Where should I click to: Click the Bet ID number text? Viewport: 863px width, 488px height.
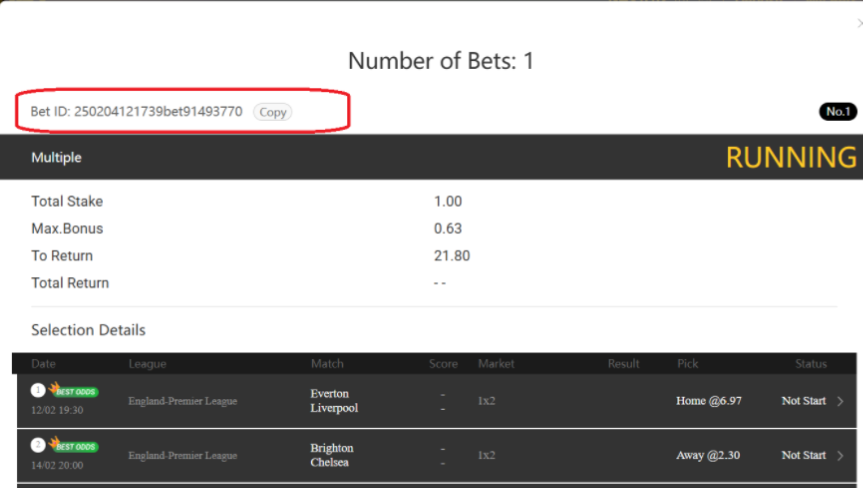[x=157, y=112]
